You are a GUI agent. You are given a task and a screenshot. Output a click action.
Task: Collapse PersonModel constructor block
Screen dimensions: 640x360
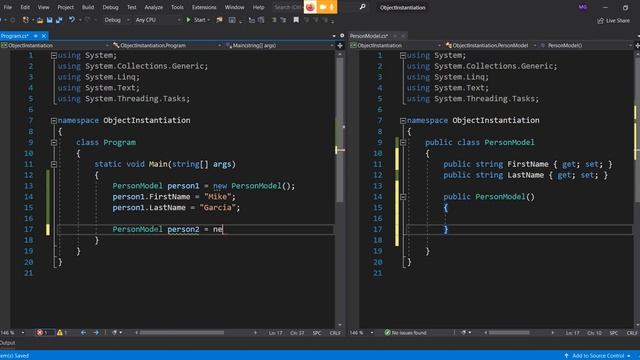tap(402, 197)
